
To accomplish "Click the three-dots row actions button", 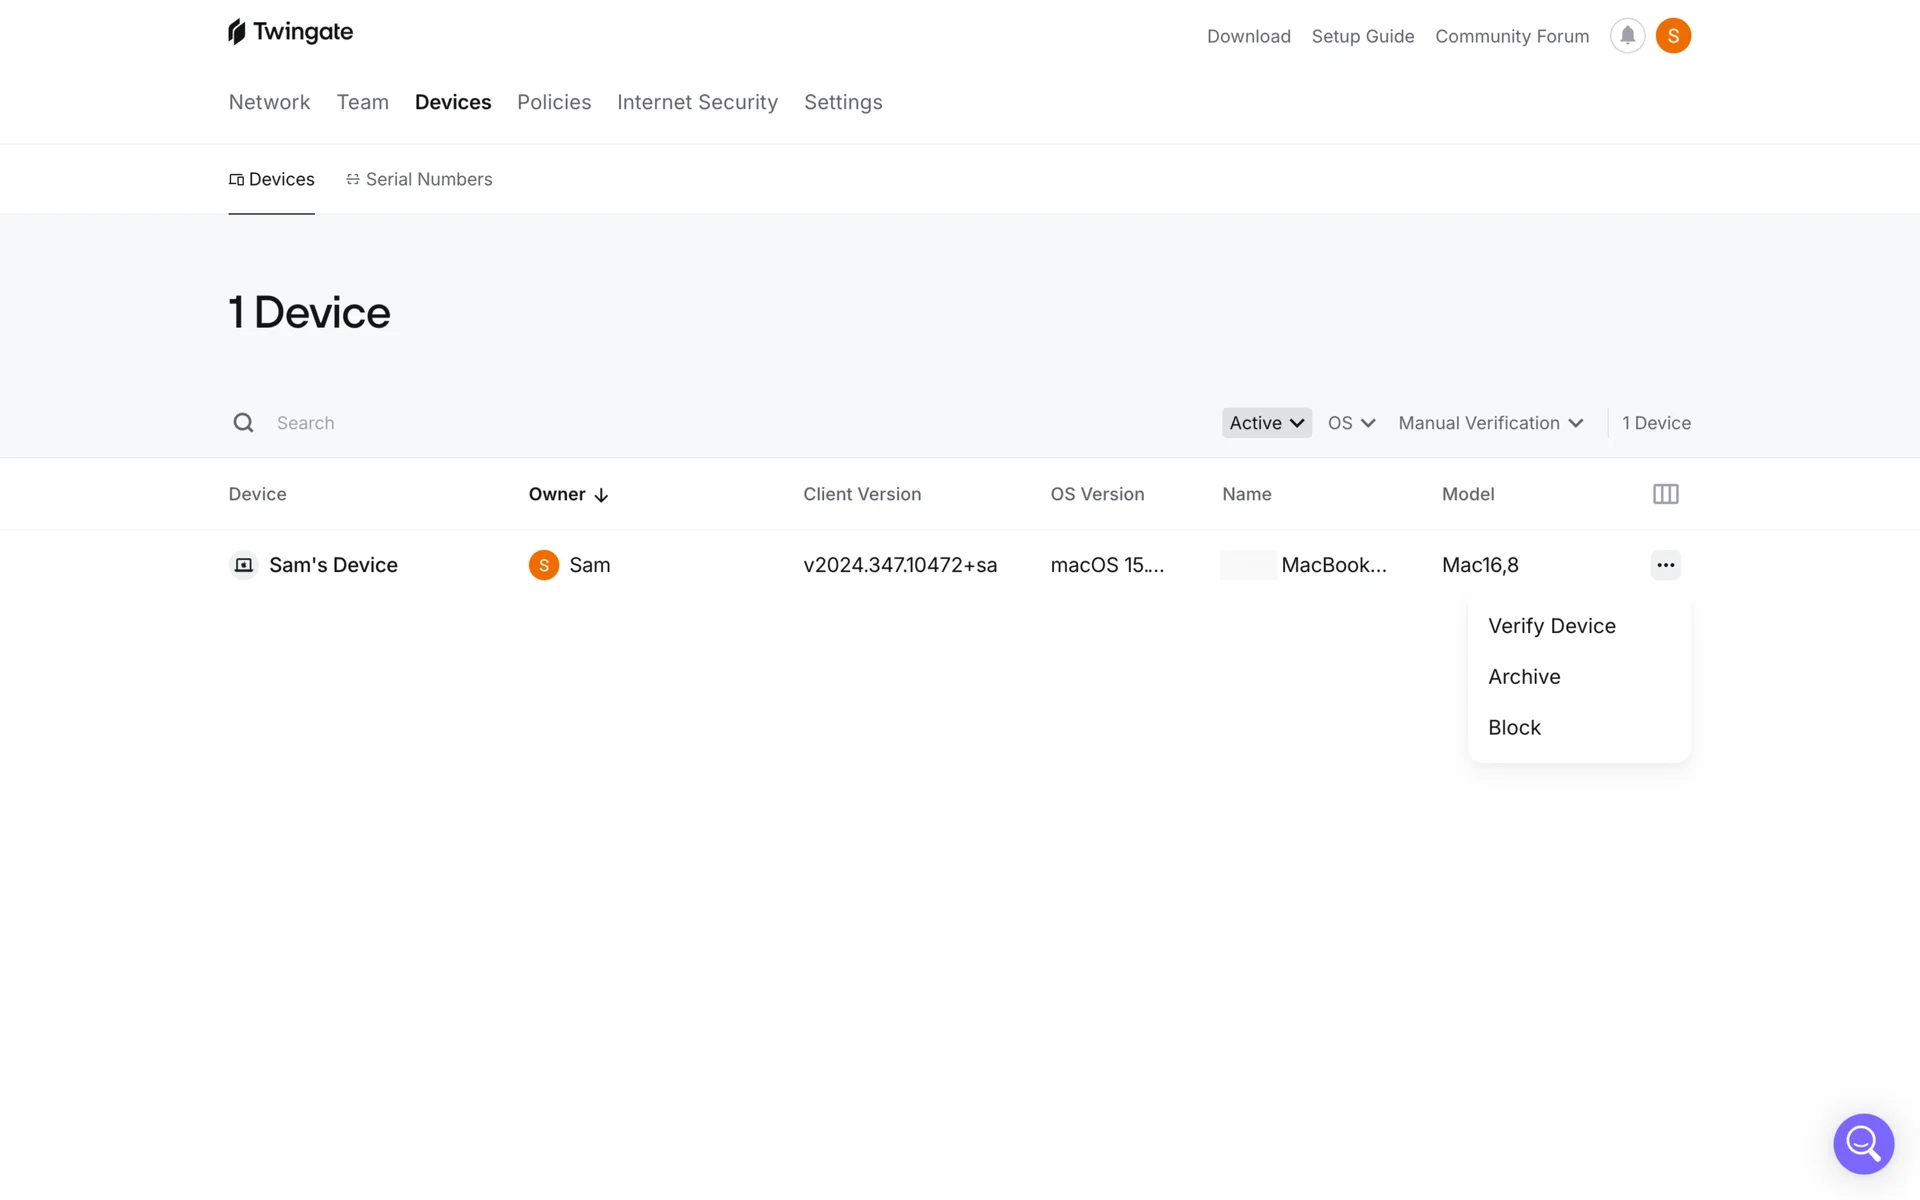I will tap(1665, 565).
